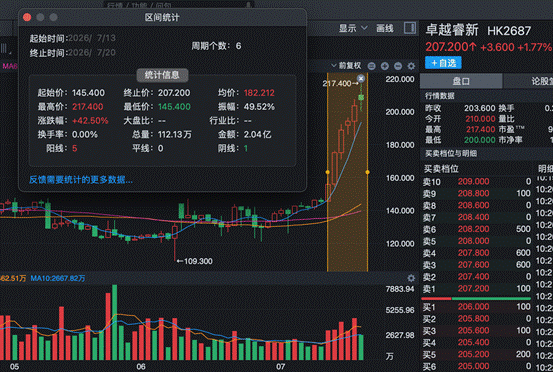553x372 pixels.
Task: Toggle the right sidebar panel icon
Action: coord(410,28)
